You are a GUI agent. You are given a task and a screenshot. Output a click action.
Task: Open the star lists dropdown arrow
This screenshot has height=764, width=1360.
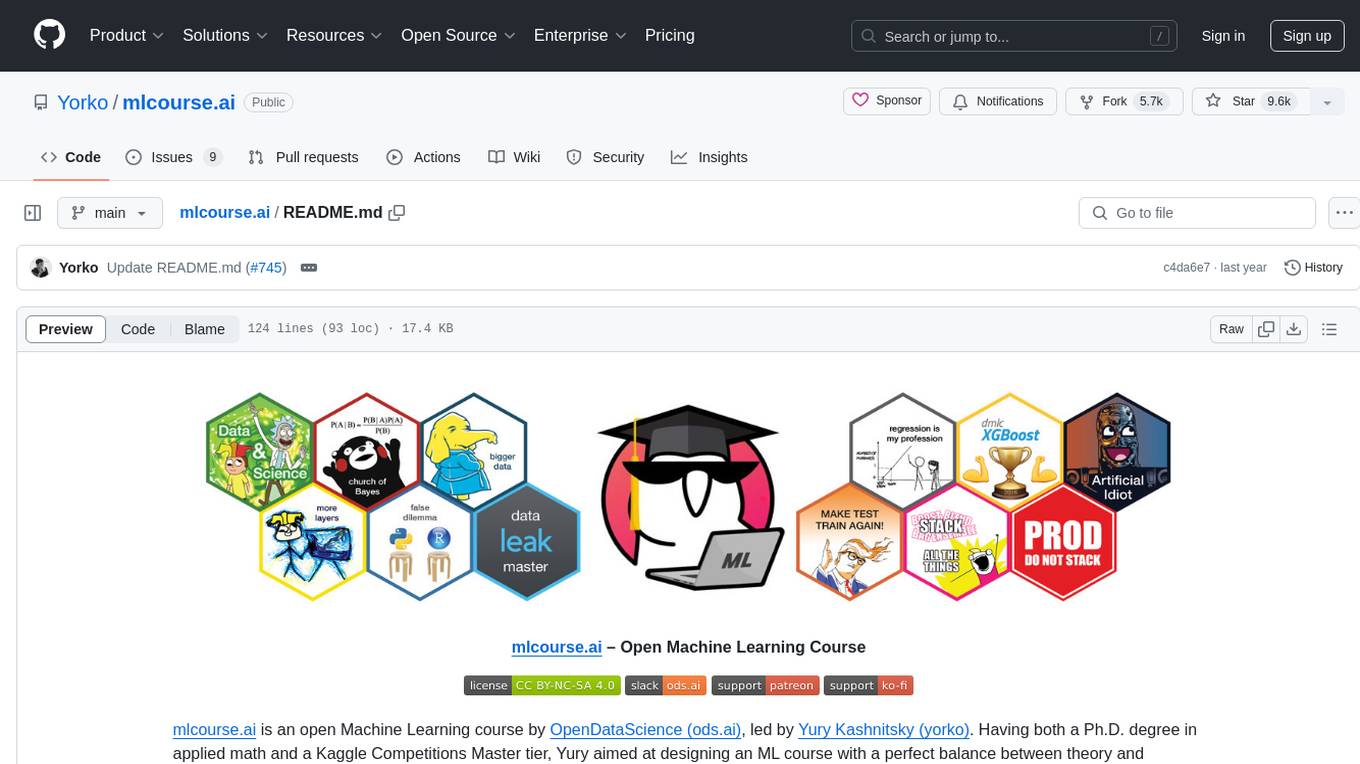1327,102
